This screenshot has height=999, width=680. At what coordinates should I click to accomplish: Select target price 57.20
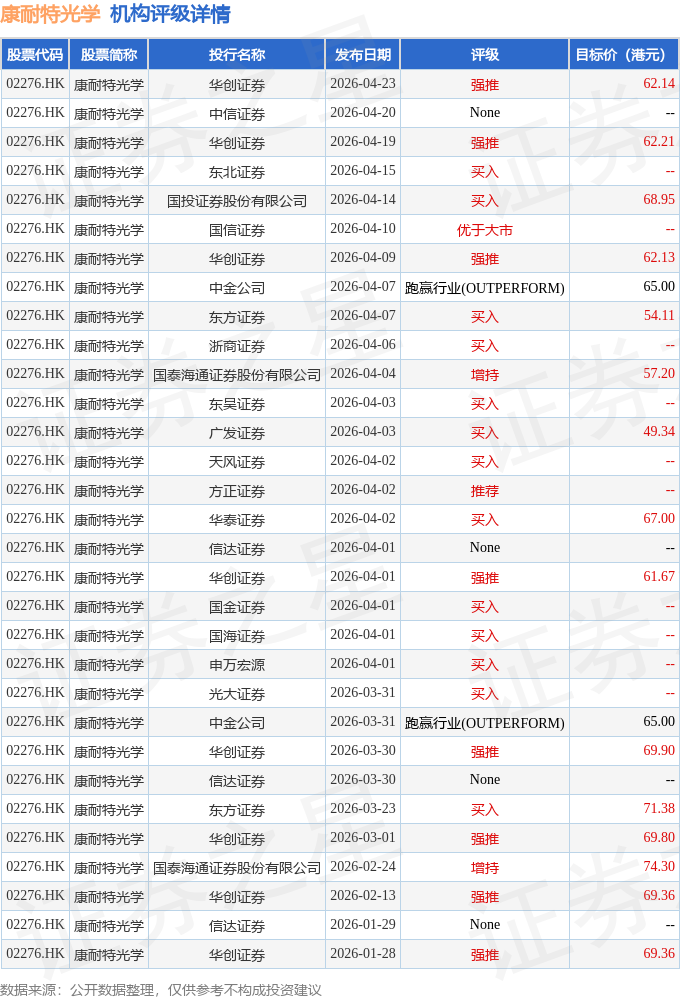point(659,373)
